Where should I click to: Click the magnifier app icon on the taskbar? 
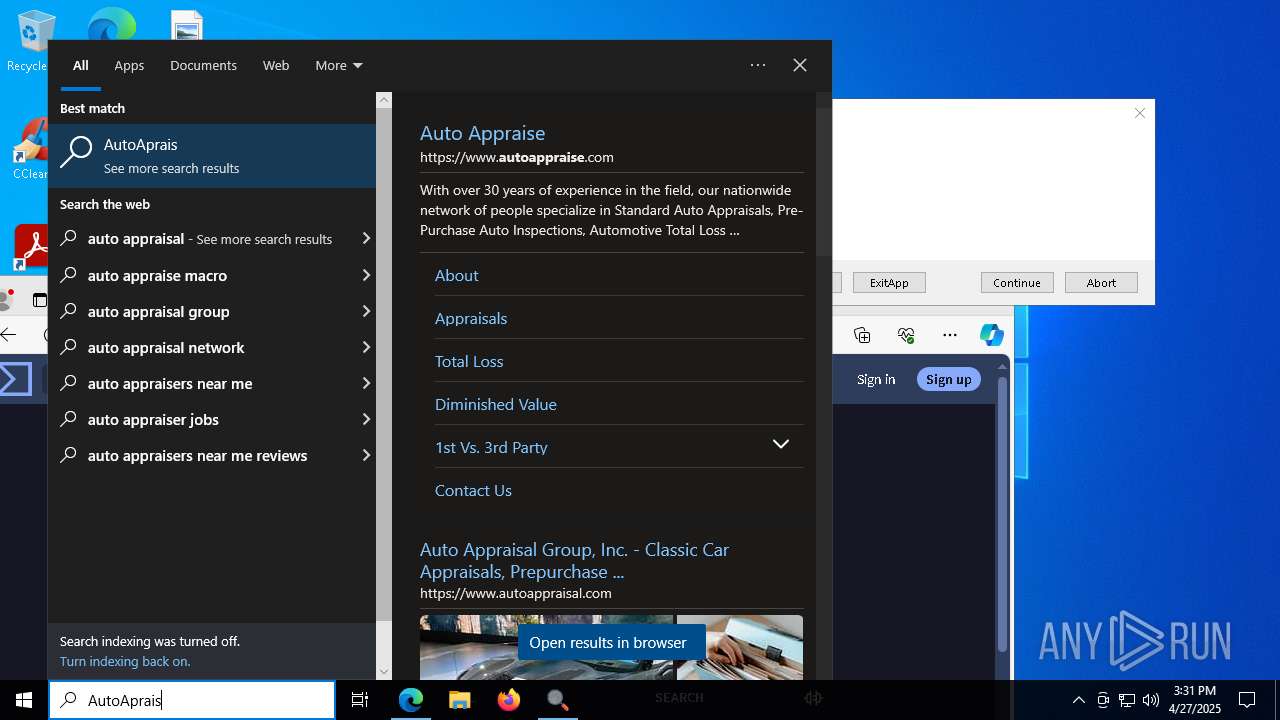(x=557, y=700)
